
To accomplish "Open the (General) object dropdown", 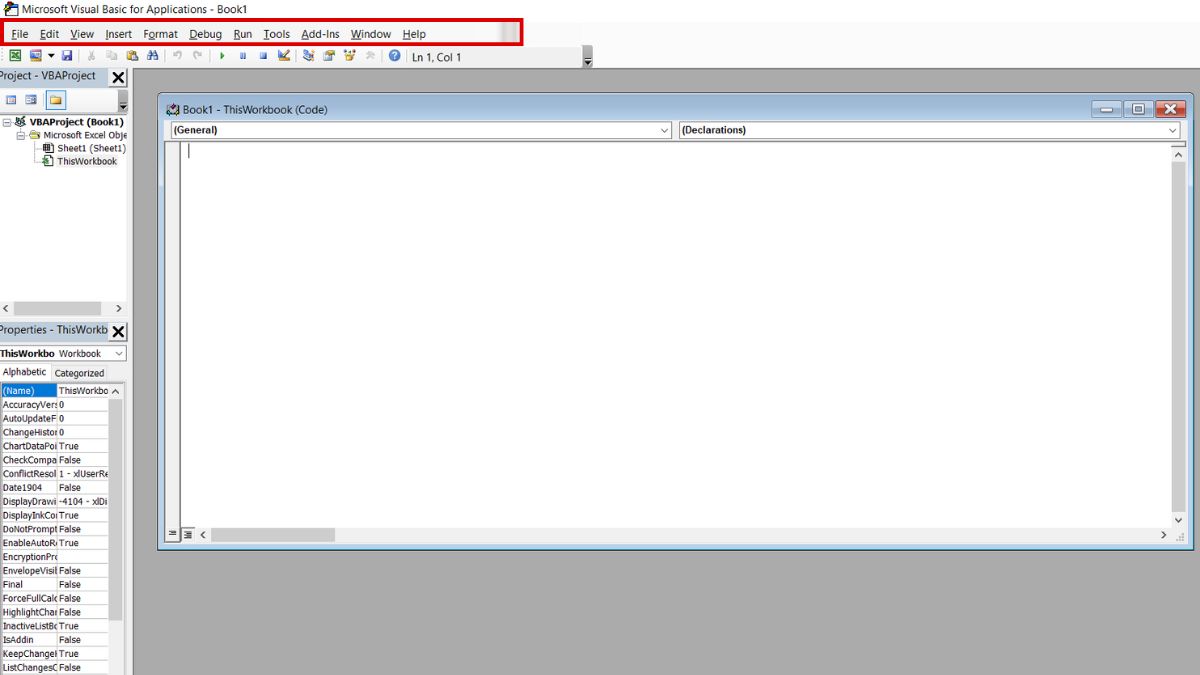I will (x=420, y=130).
